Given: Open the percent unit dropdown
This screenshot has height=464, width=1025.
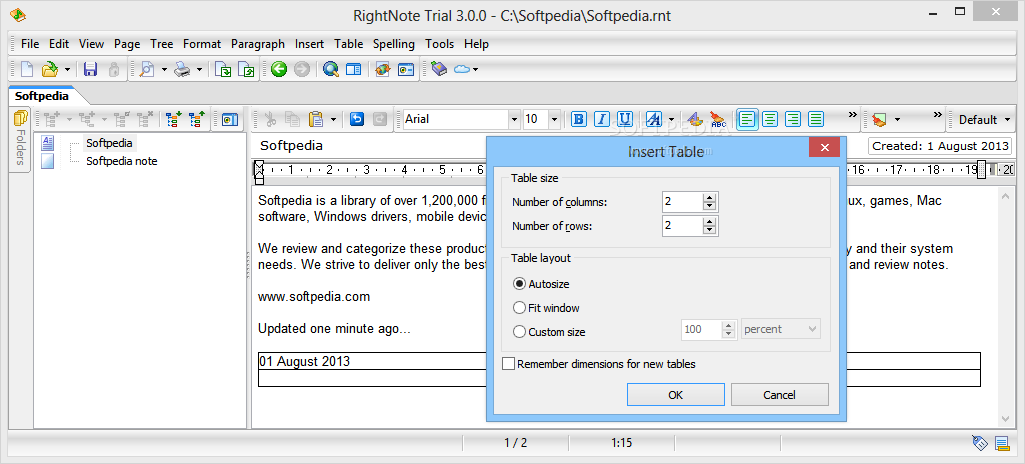Looking at the screenshot, I should click(781, 329).
